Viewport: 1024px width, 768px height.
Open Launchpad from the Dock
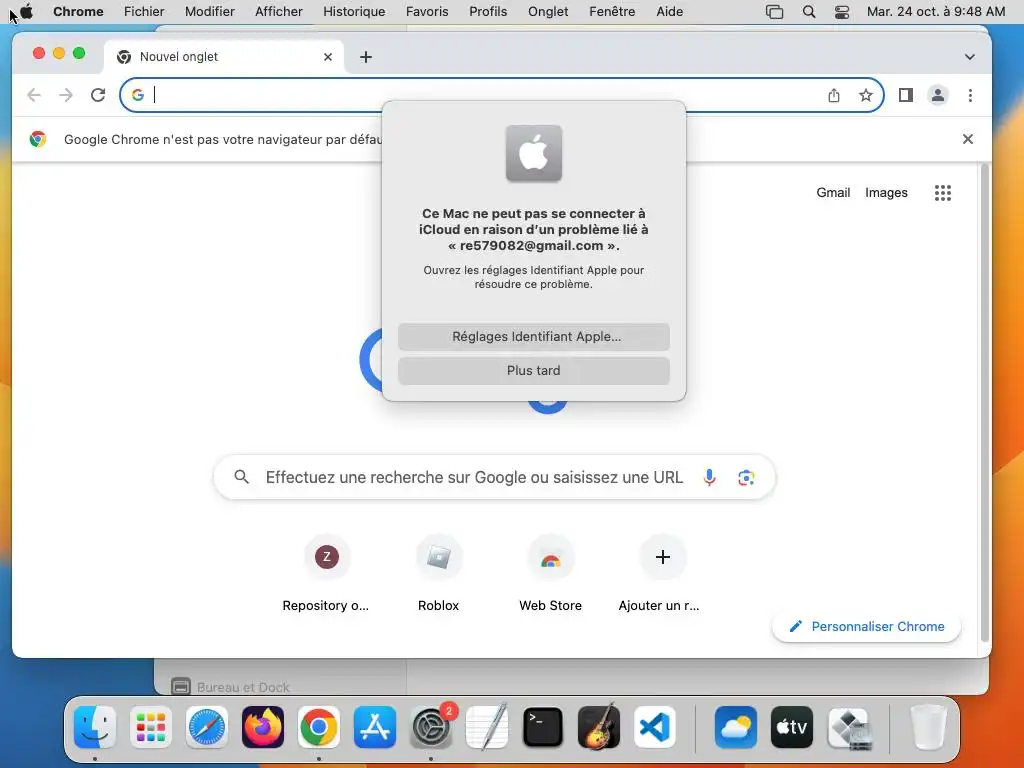151,727
